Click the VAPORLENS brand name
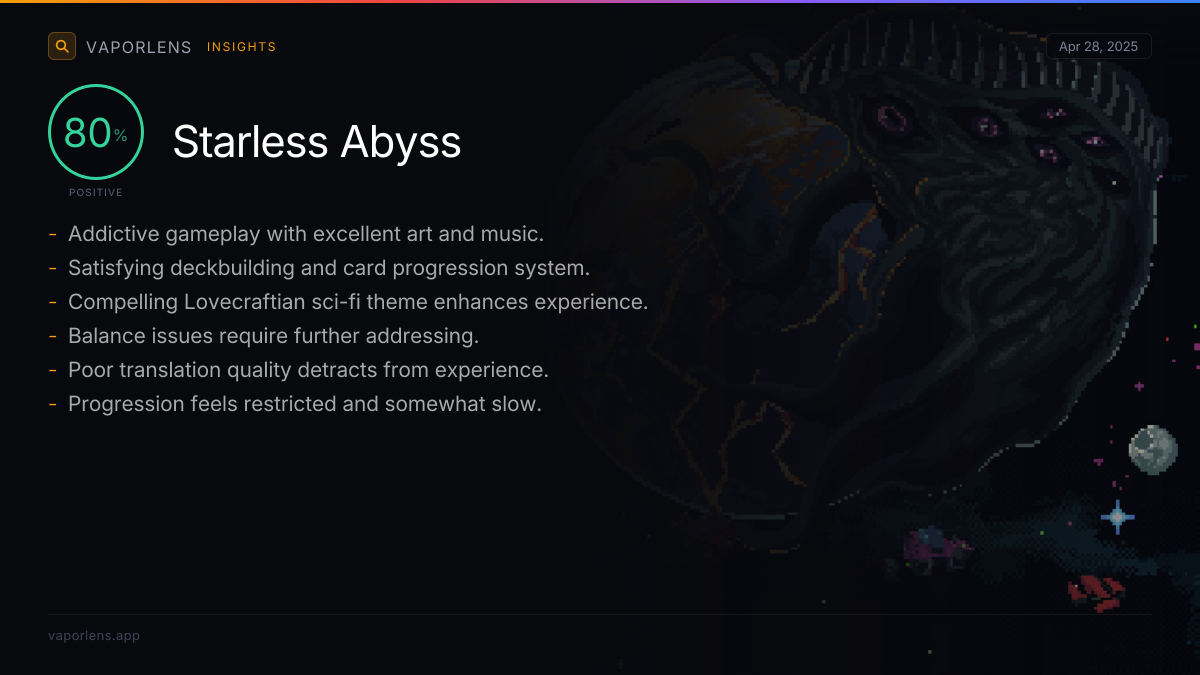Viewport: 1200px width, 675px height. tap(139, 47)
